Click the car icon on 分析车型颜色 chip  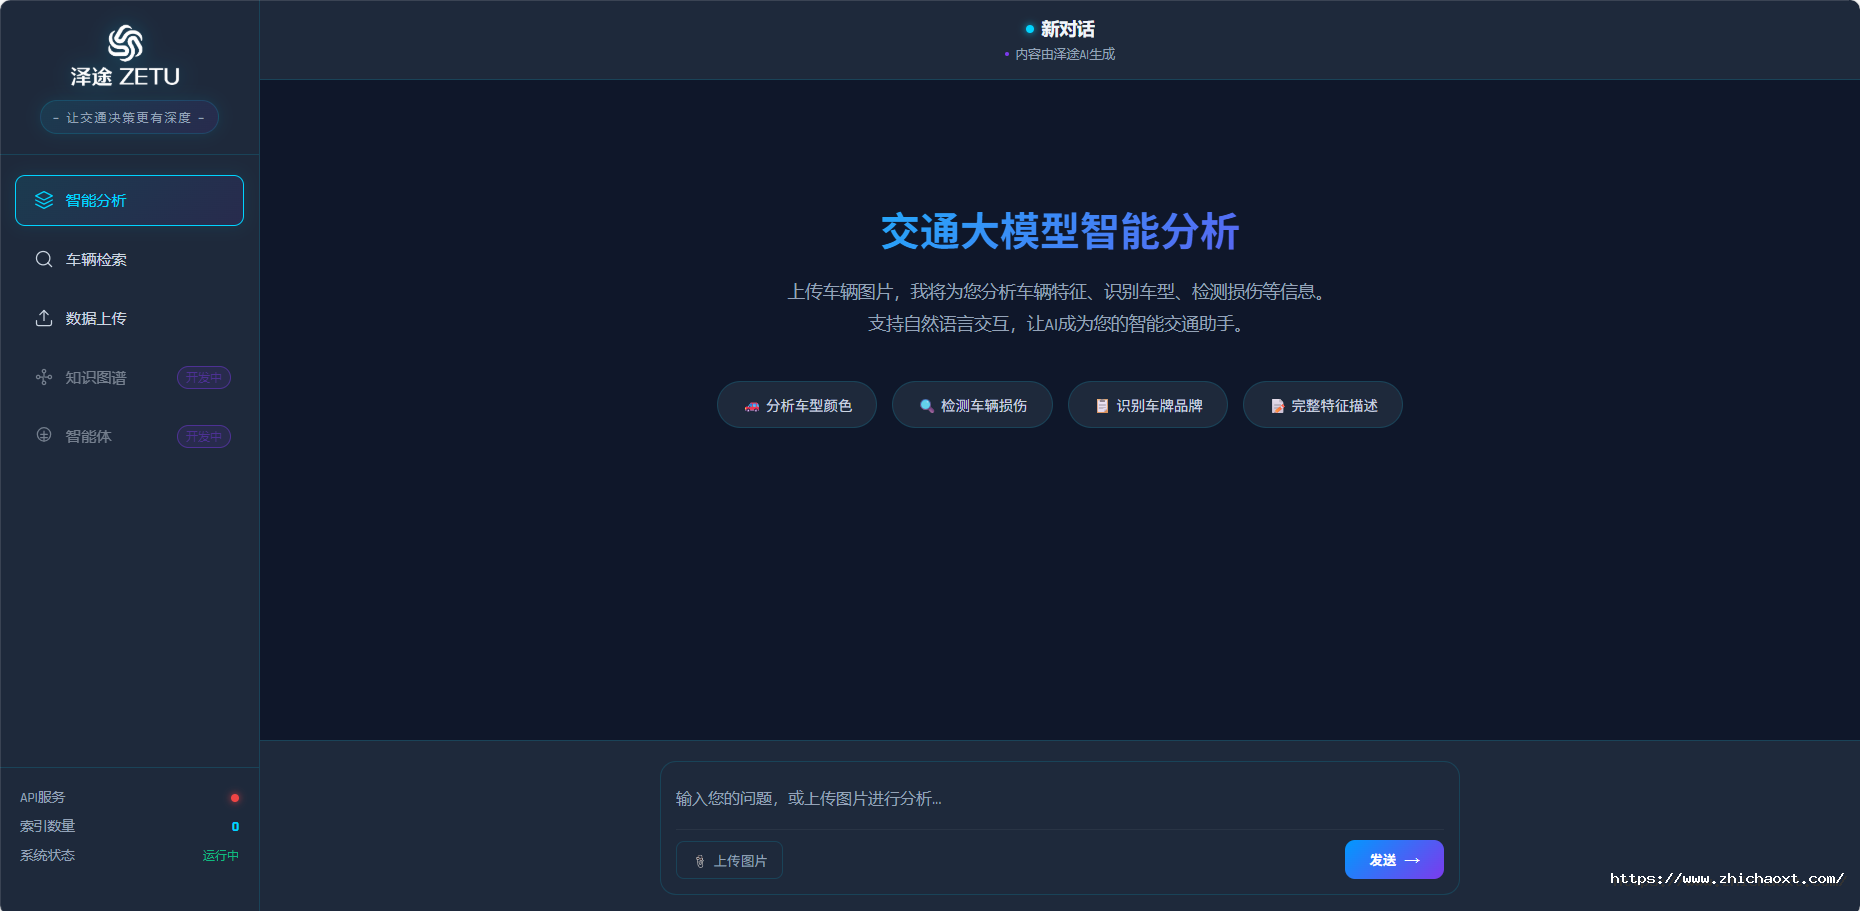point(752,405)
